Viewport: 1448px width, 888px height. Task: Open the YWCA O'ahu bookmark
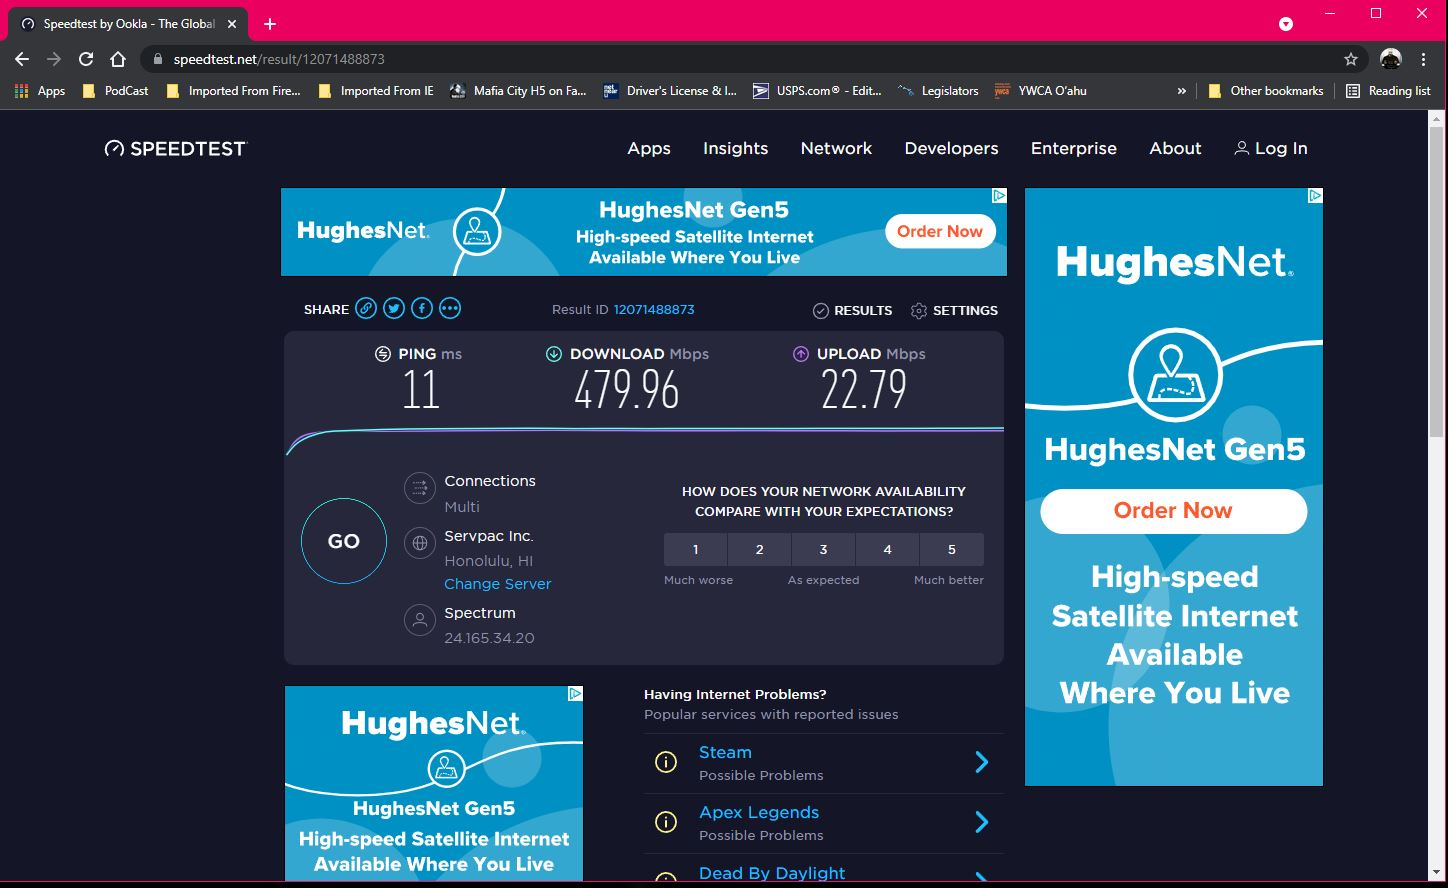coord(1041,91)
